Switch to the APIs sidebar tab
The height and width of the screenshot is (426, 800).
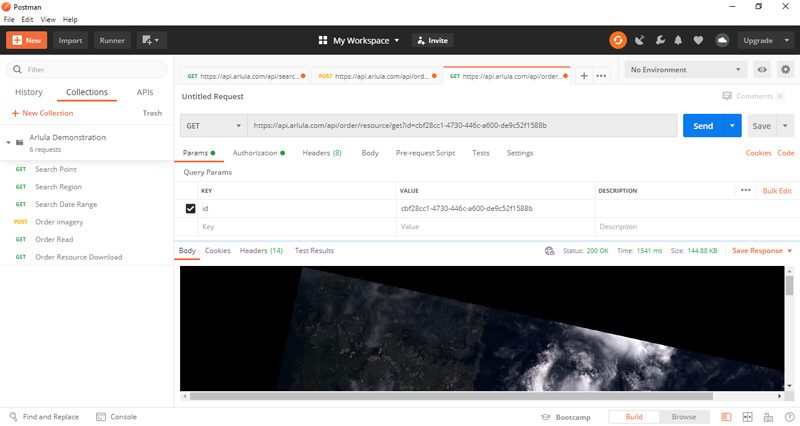145,92
